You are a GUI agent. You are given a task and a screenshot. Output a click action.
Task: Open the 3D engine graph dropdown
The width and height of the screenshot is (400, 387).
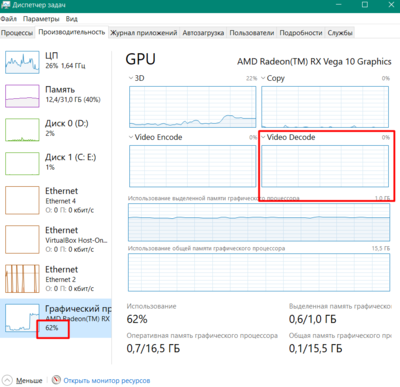[131, 78]
